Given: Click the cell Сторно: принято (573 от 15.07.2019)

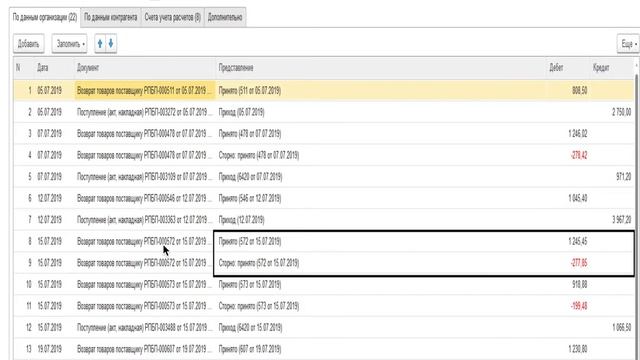Looking at the screenshot, I should pos(259,306).
